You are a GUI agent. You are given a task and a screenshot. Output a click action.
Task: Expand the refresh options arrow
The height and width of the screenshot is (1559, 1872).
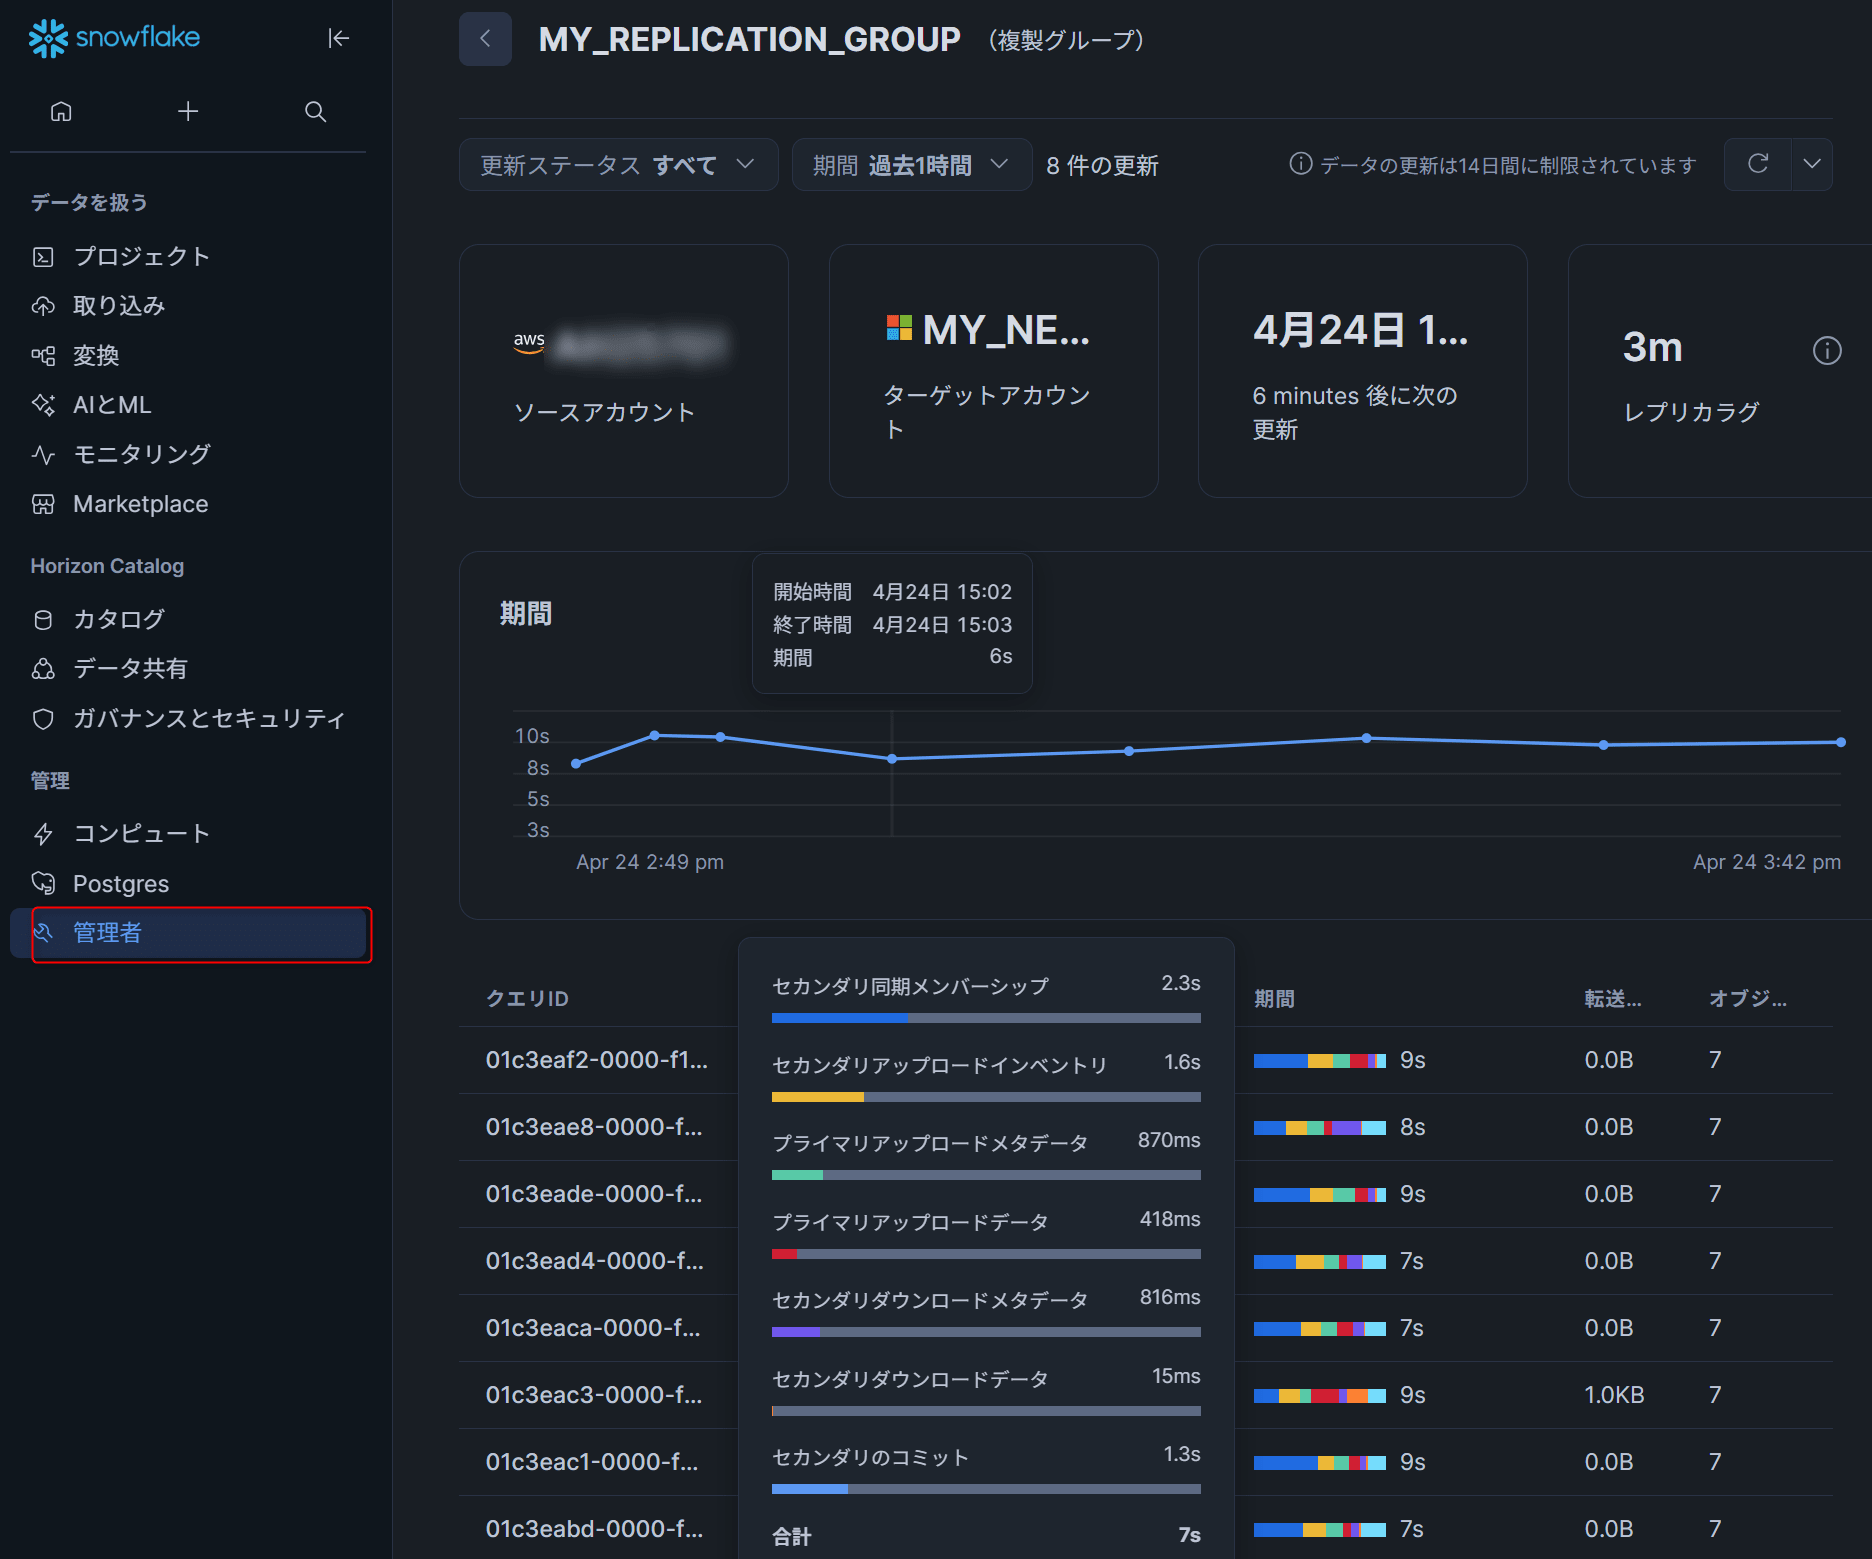coord(1811,164)
